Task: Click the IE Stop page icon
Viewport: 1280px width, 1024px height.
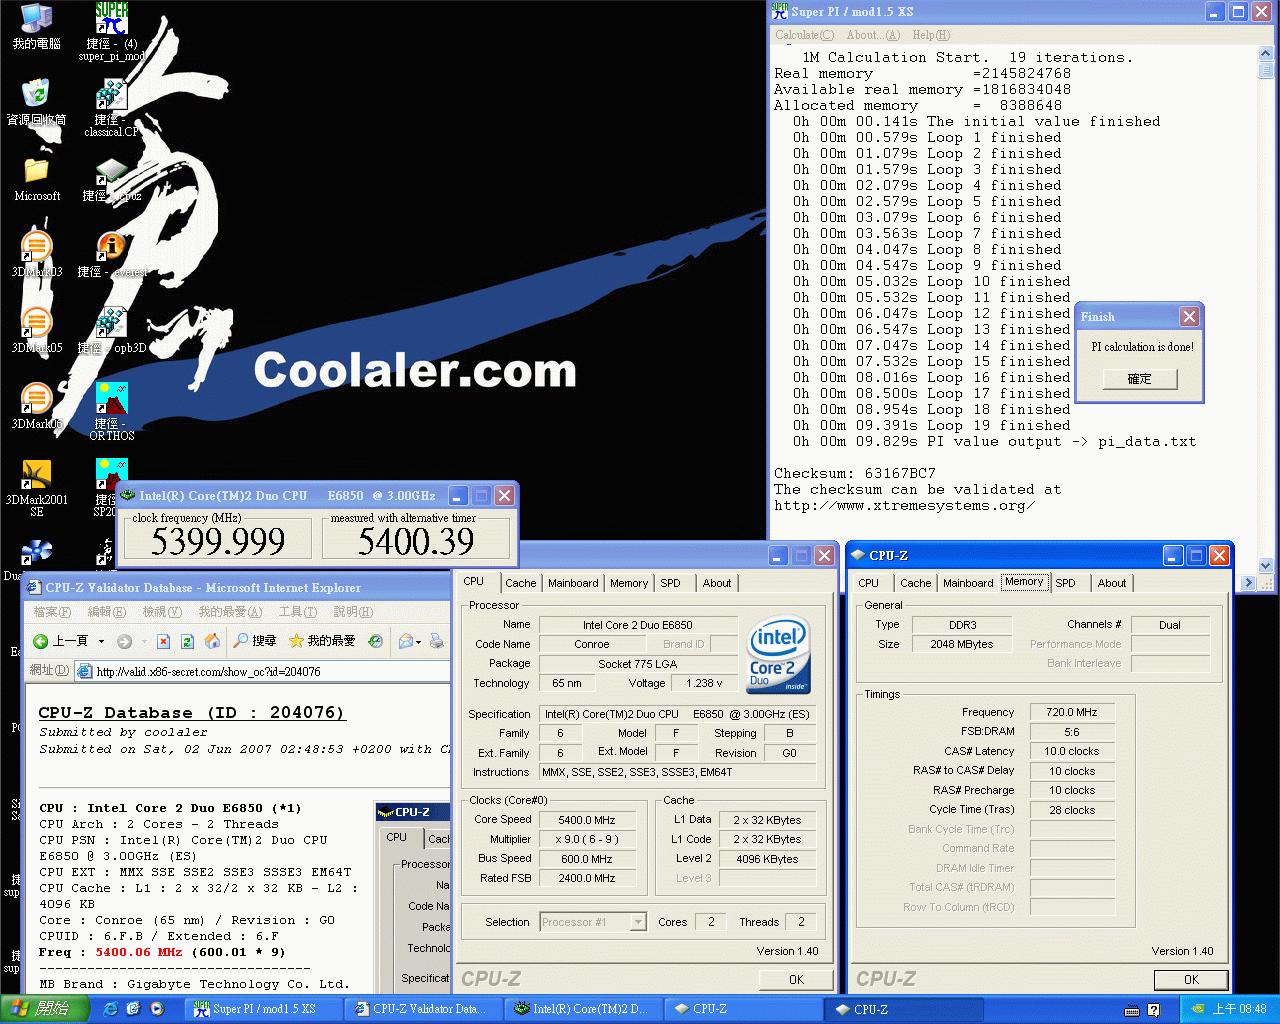Action: click(163, 641)
